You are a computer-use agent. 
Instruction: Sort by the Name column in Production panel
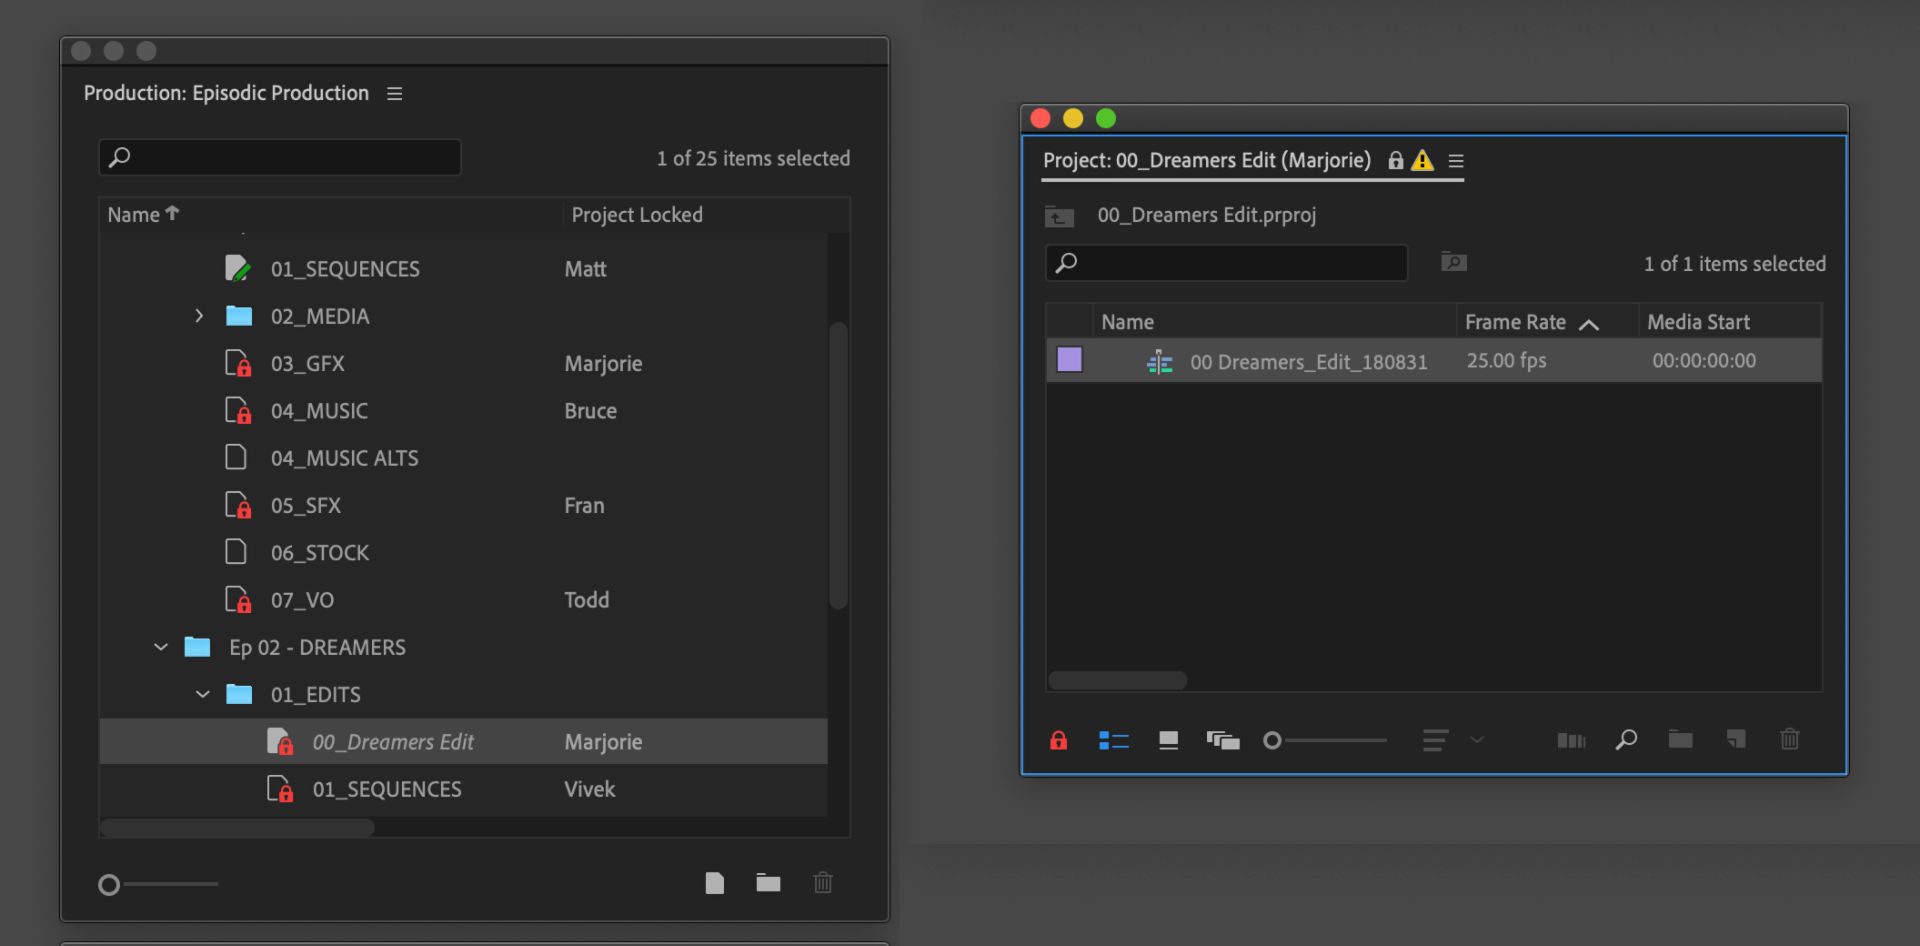(x=143, y=215)
